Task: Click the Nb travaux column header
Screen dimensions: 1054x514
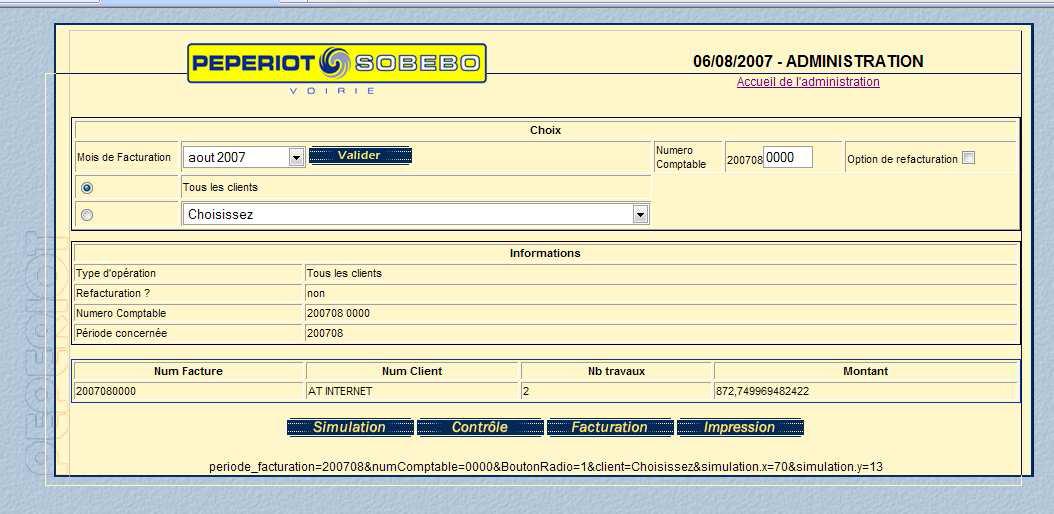Action: (x=616, y=371)
